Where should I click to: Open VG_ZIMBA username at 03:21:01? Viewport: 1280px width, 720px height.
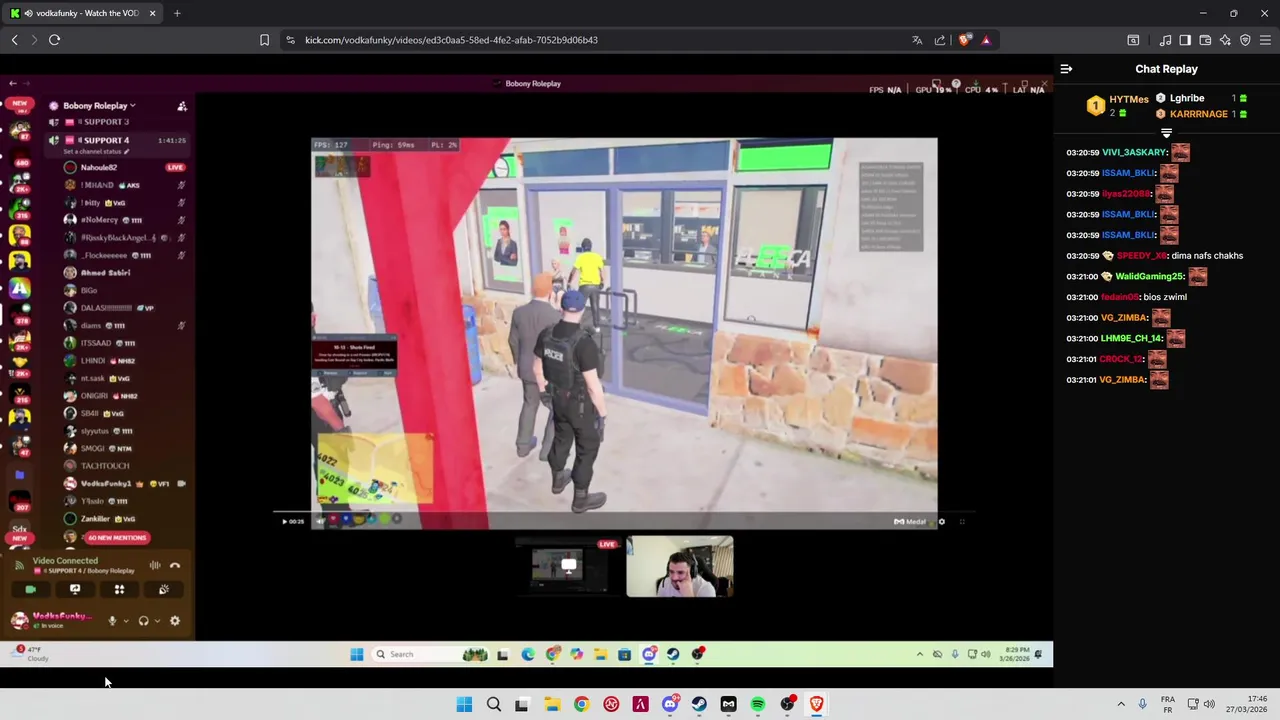pyautogui.click(x=1124, y=380)
